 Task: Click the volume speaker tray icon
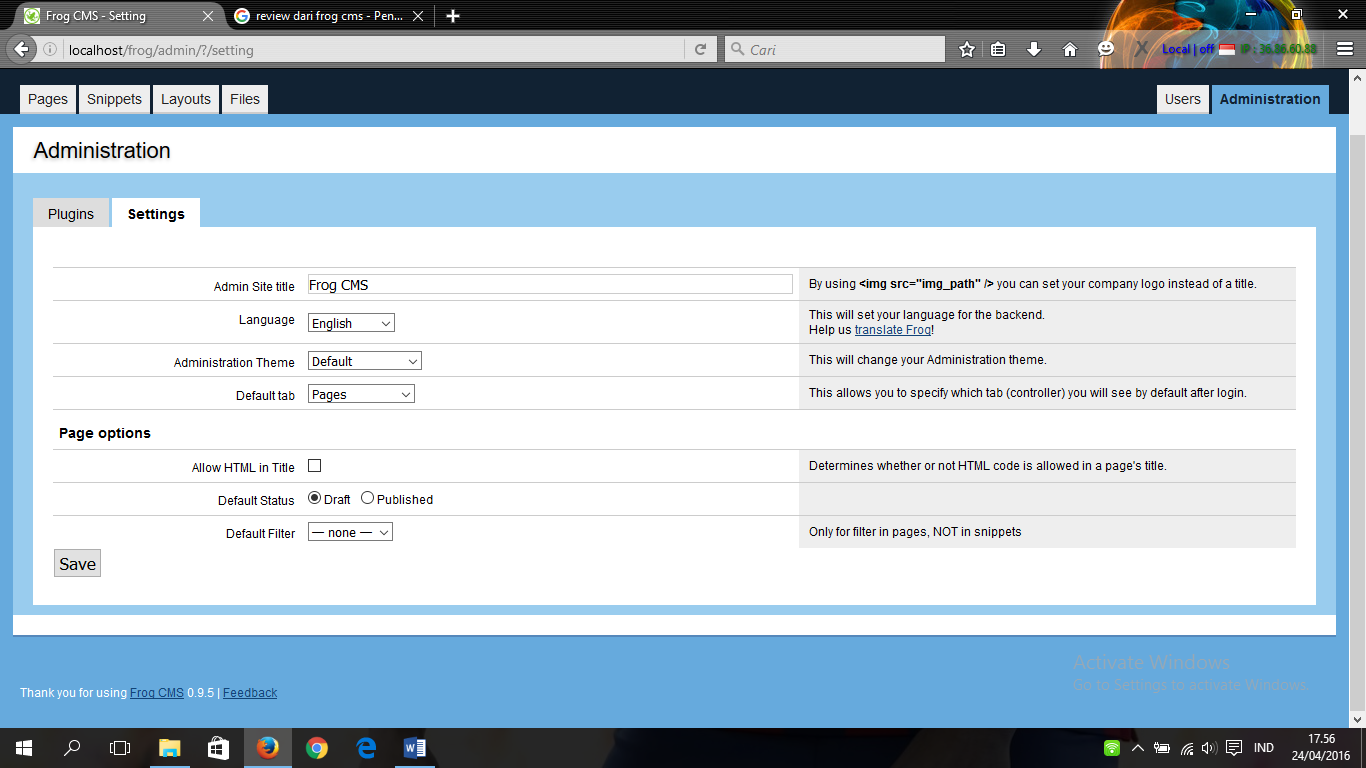(1208, 748)
